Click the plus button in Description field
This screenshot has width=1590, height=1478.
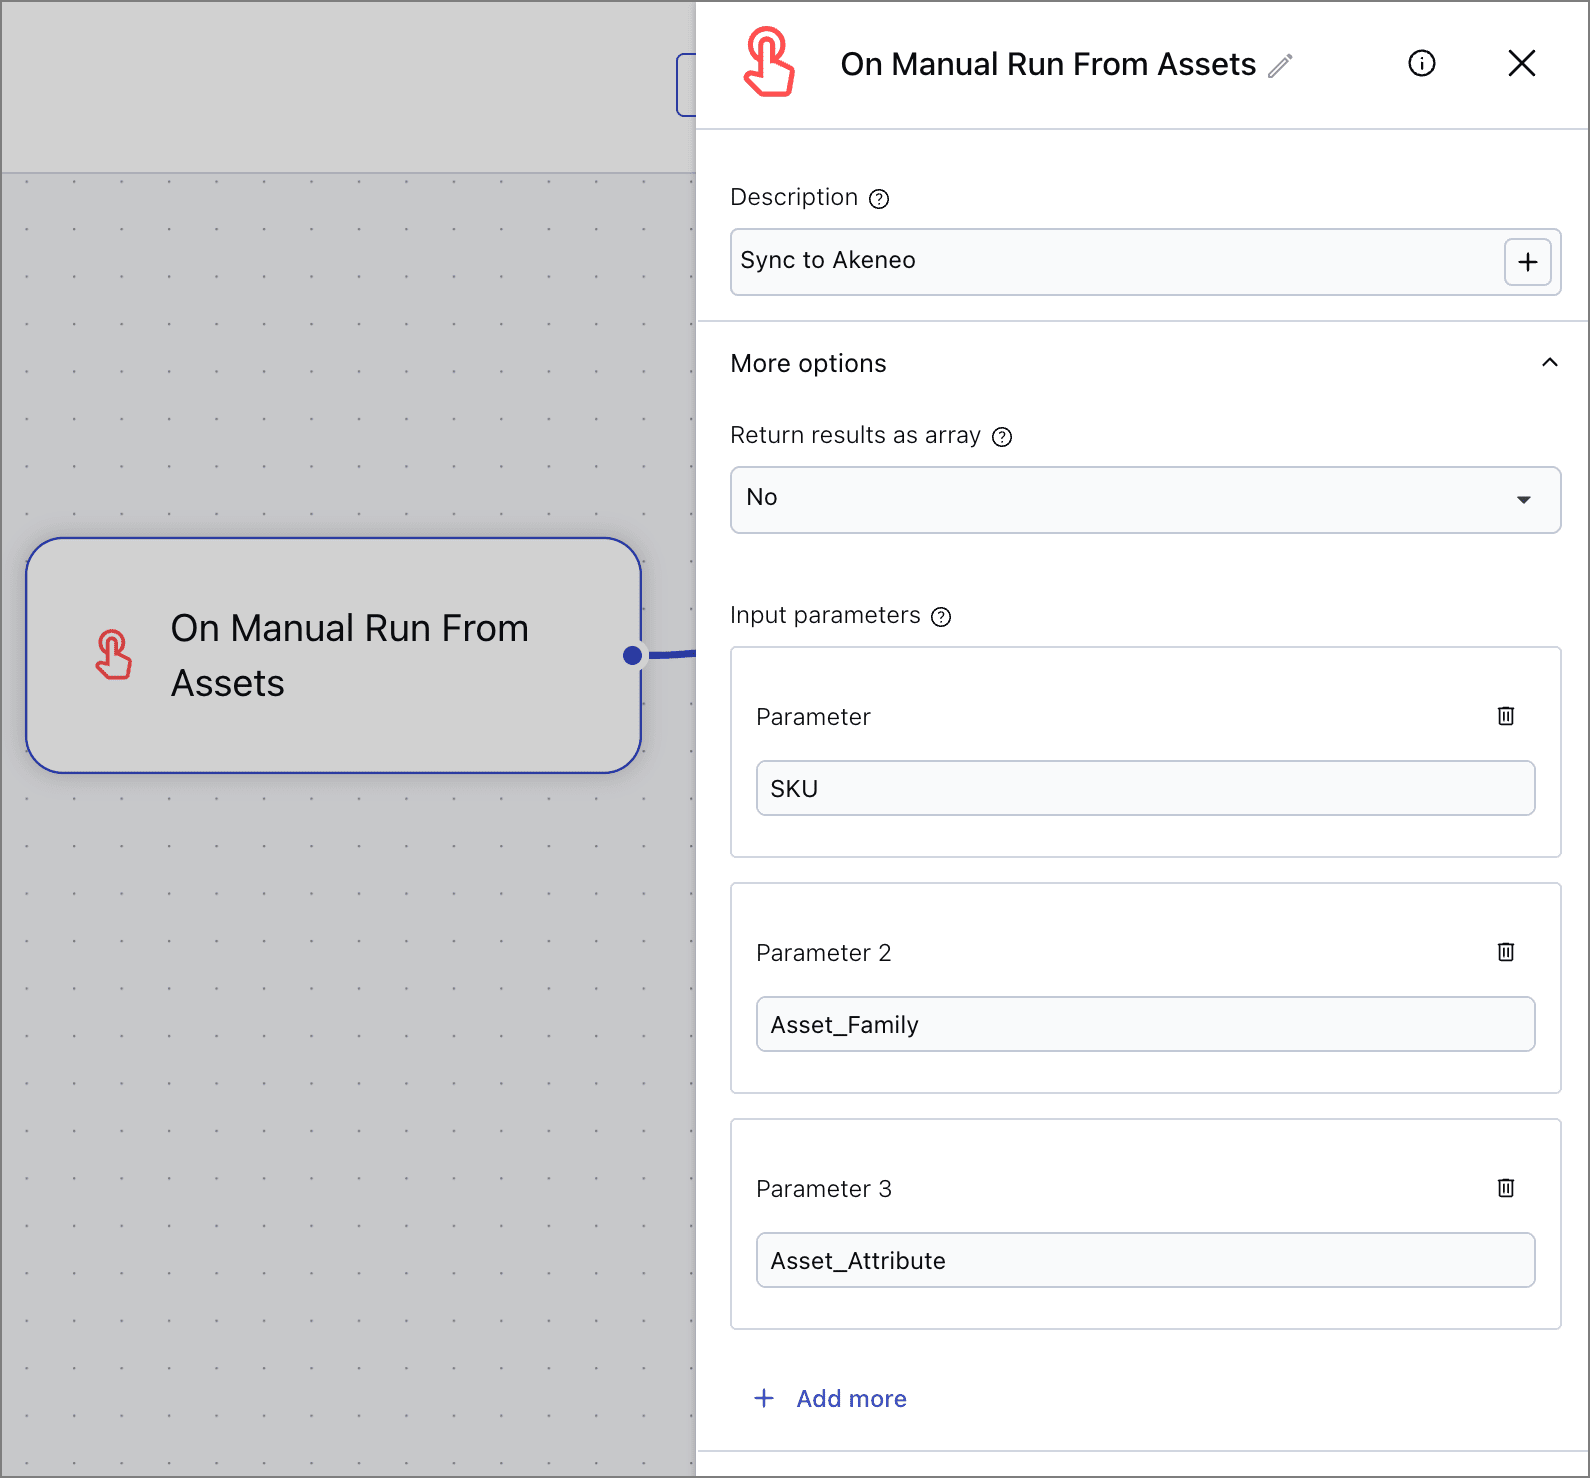[x=1527, y=262]
